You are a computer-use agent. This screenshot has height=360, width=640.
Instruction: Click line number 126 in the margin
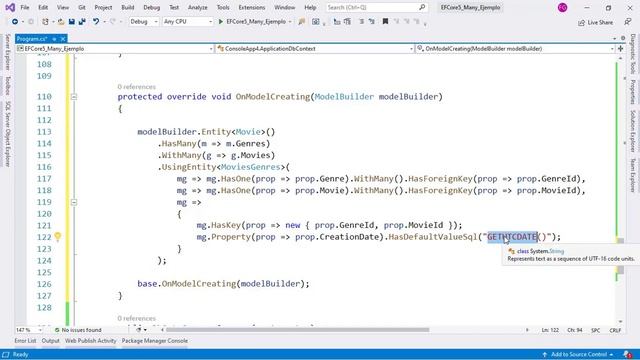point(44,284)
